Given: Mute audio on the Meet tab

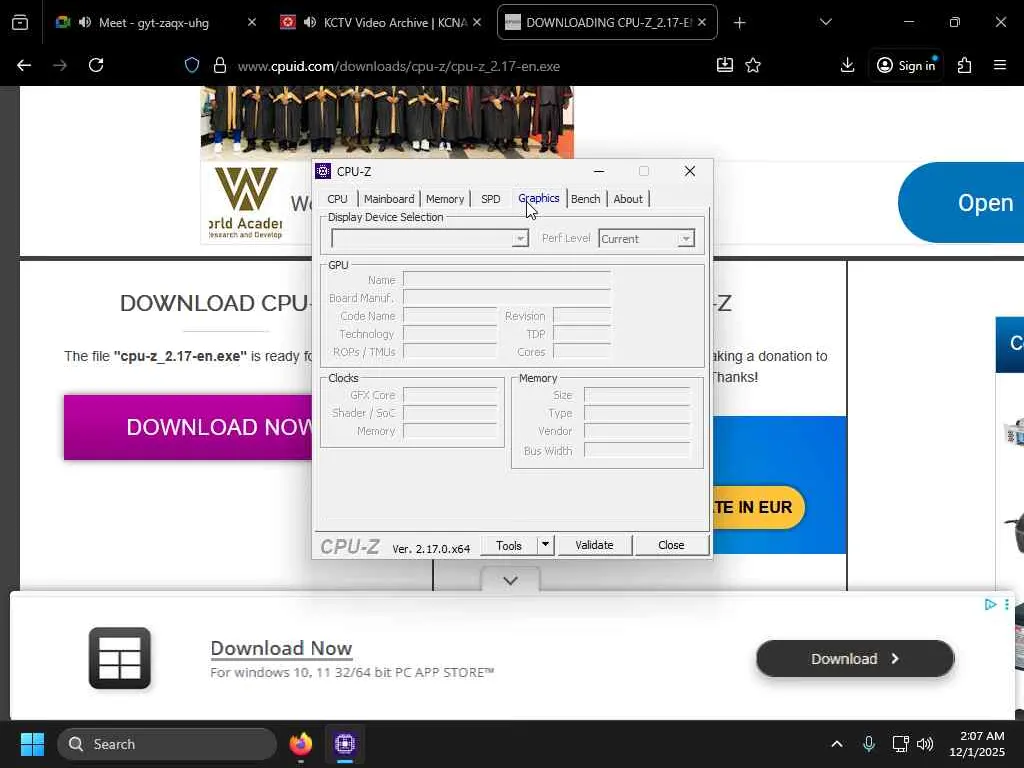Looking at the screenshot, I should (85, 22).
